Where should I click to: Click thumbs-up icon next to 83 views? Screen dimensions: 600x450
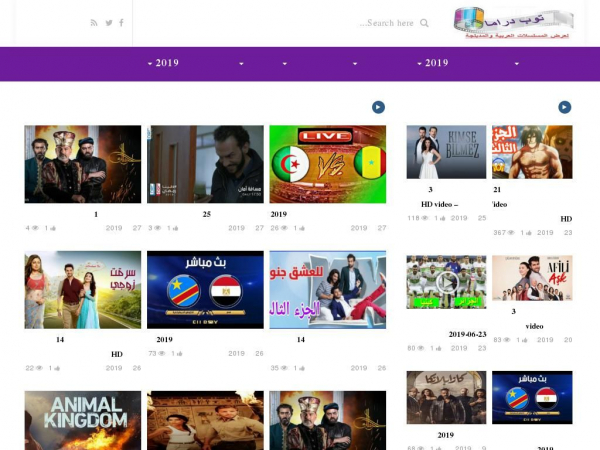tap(525, 340)
